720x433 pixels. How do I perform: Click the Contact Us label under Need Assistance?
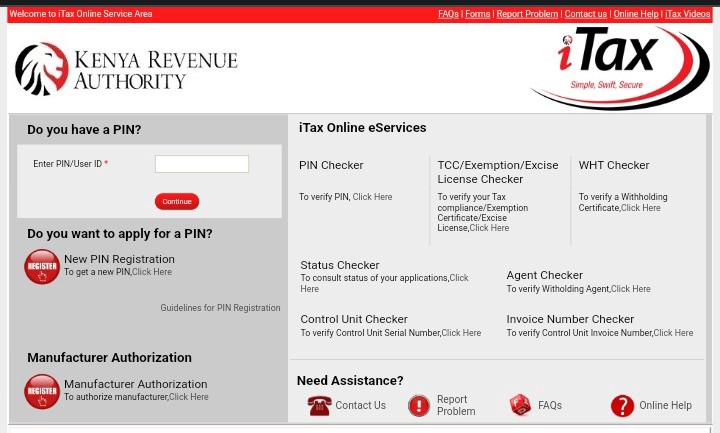click(x=360, y=405)
